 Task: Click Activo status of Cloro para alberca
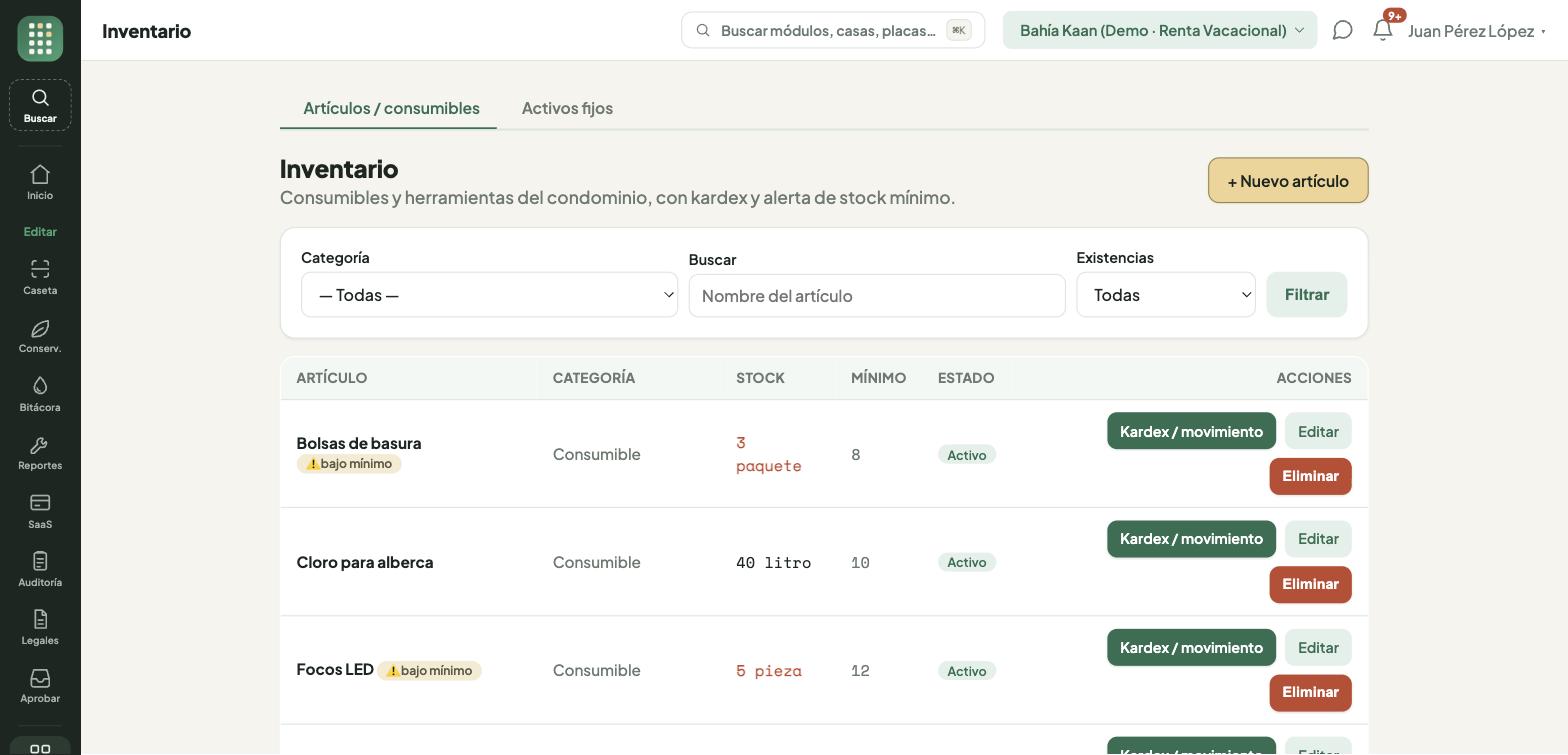click(x=967, y=563)
